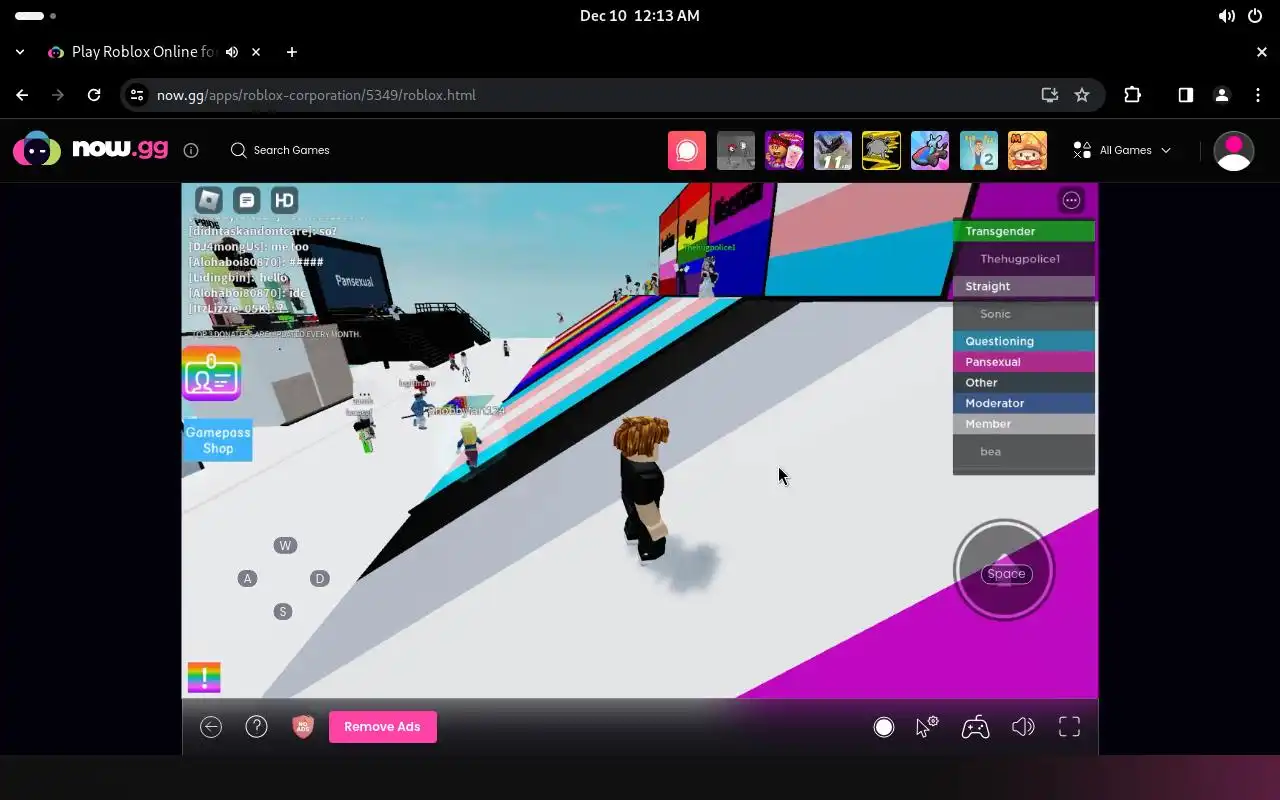Click the address bar URL
This screenshot has width=1280, height=800.
tap(316, 95)
